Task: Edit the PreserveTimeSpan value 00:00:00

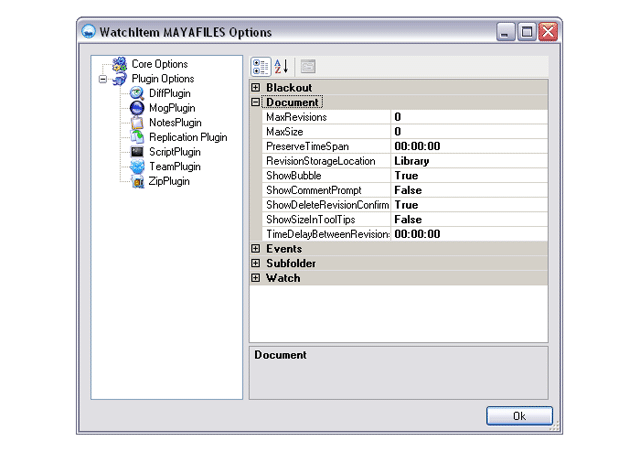Action: (x=469, y=147)
